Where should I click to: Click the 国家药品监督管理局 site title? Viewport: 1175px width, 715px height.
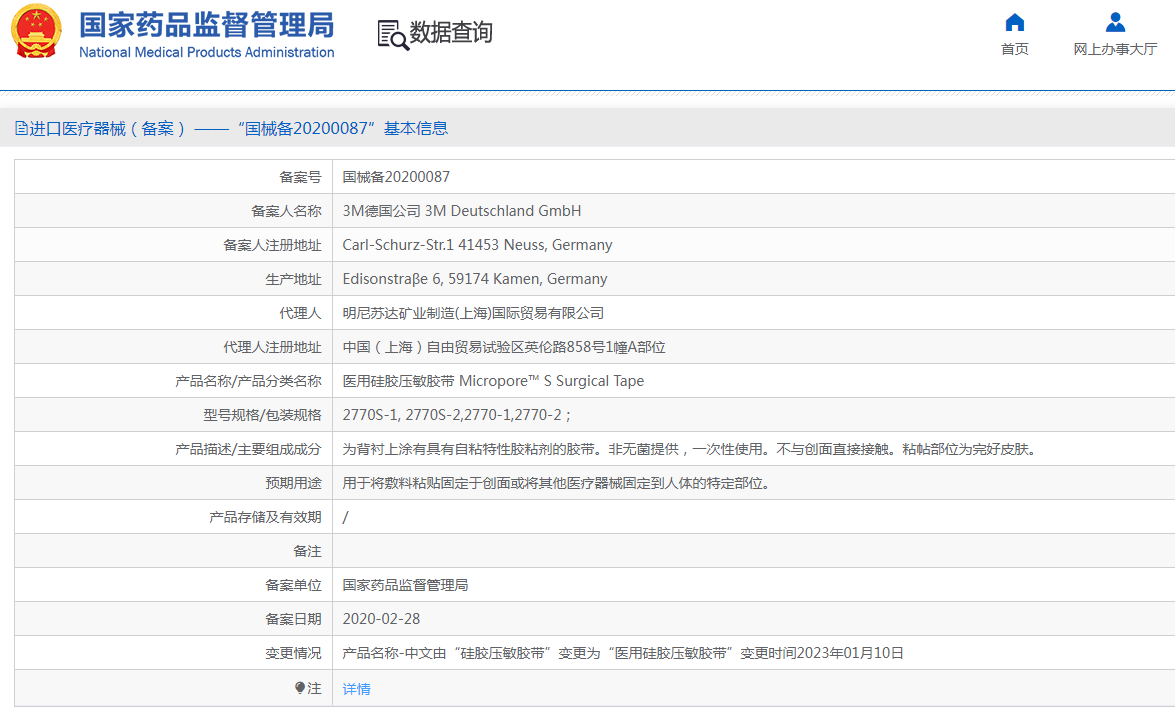206,24
